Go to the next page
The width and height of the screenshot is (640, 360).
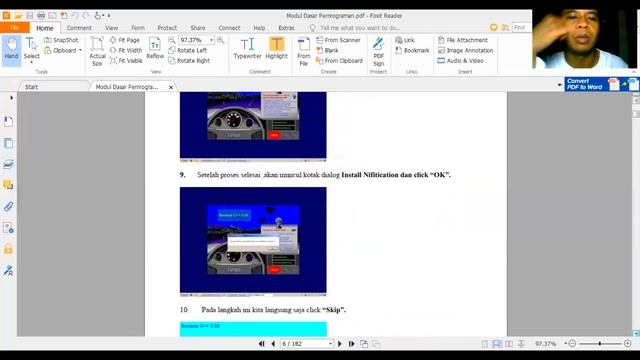pyautogui.click(x=340, y=344)
